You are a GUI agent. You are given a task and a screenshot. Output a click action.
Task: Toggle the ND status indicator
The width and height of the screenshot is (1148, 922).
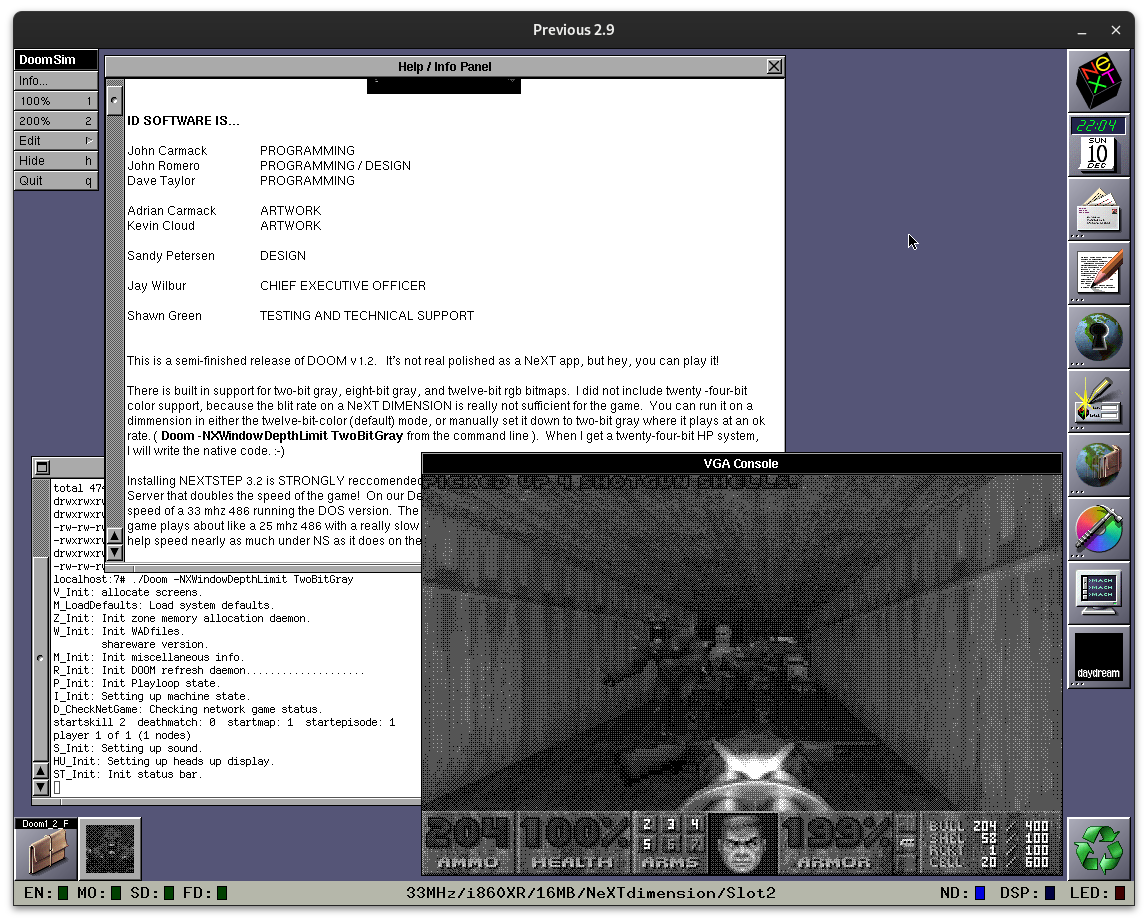[980, 893]
